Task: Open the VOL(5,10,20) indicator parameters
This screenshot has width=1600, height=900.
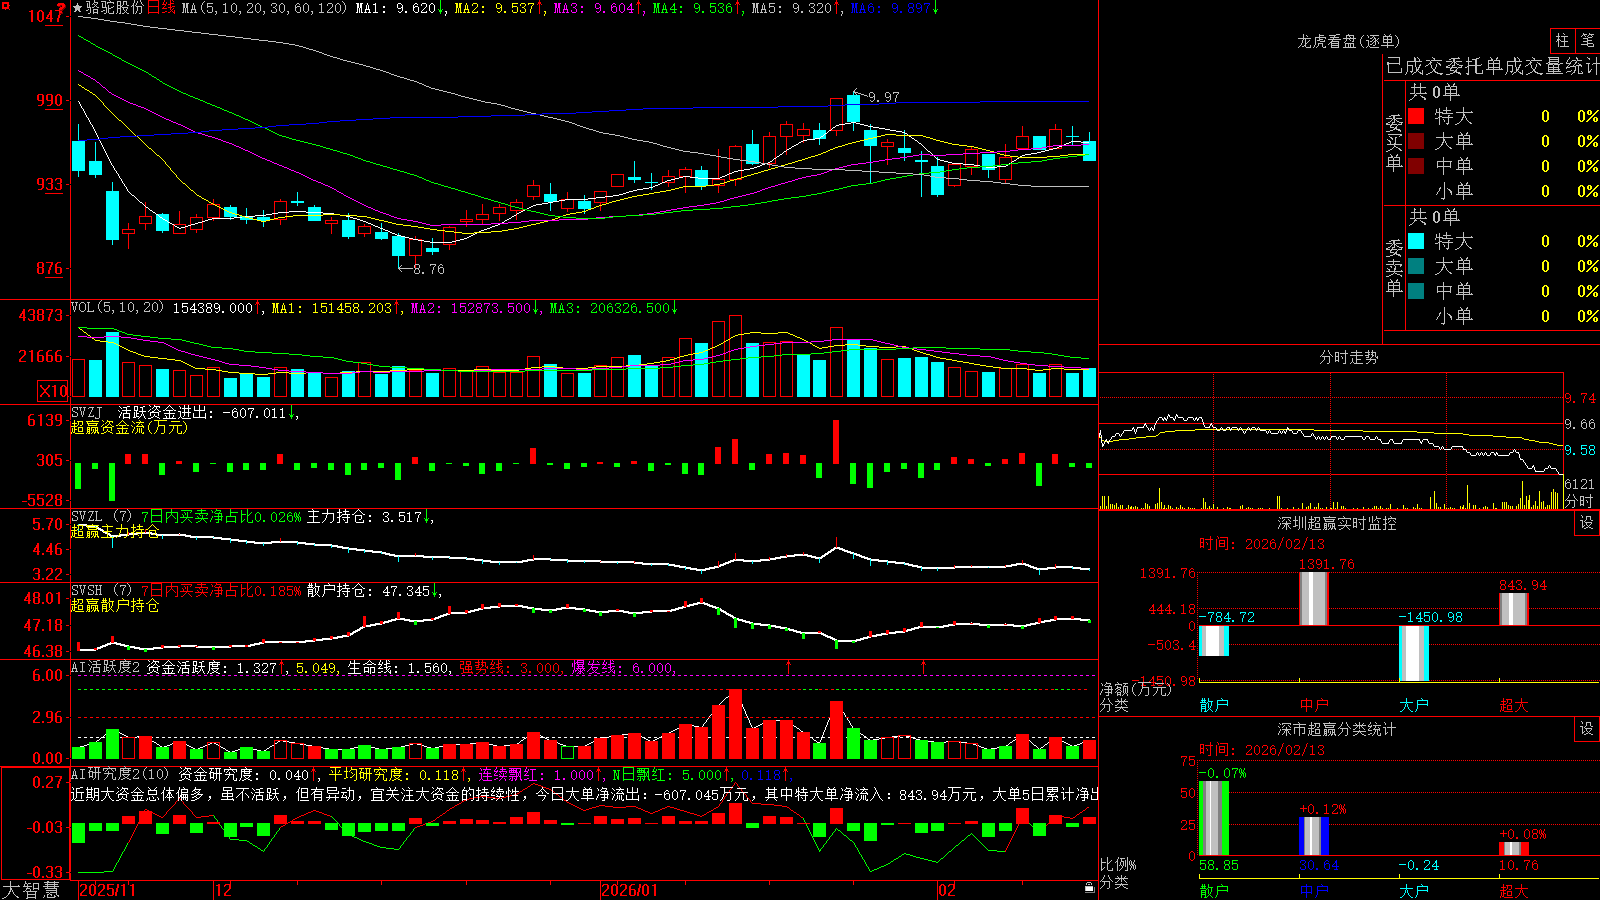Action: click(x=117, y=308)
